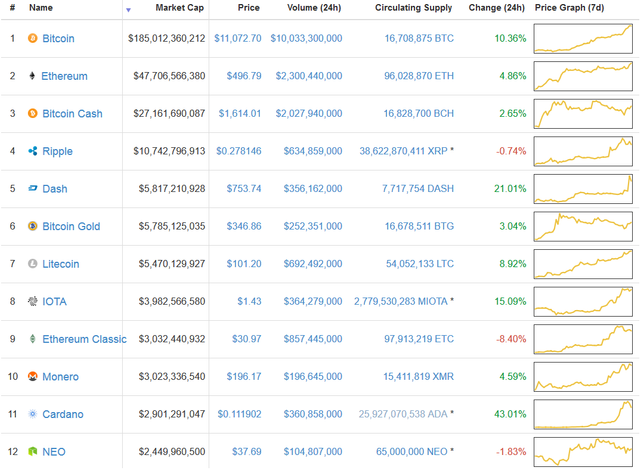The width and height of the screenshot is (640, 473).
Task: Open Monero 7d price graph
Action: click(583, 377)
